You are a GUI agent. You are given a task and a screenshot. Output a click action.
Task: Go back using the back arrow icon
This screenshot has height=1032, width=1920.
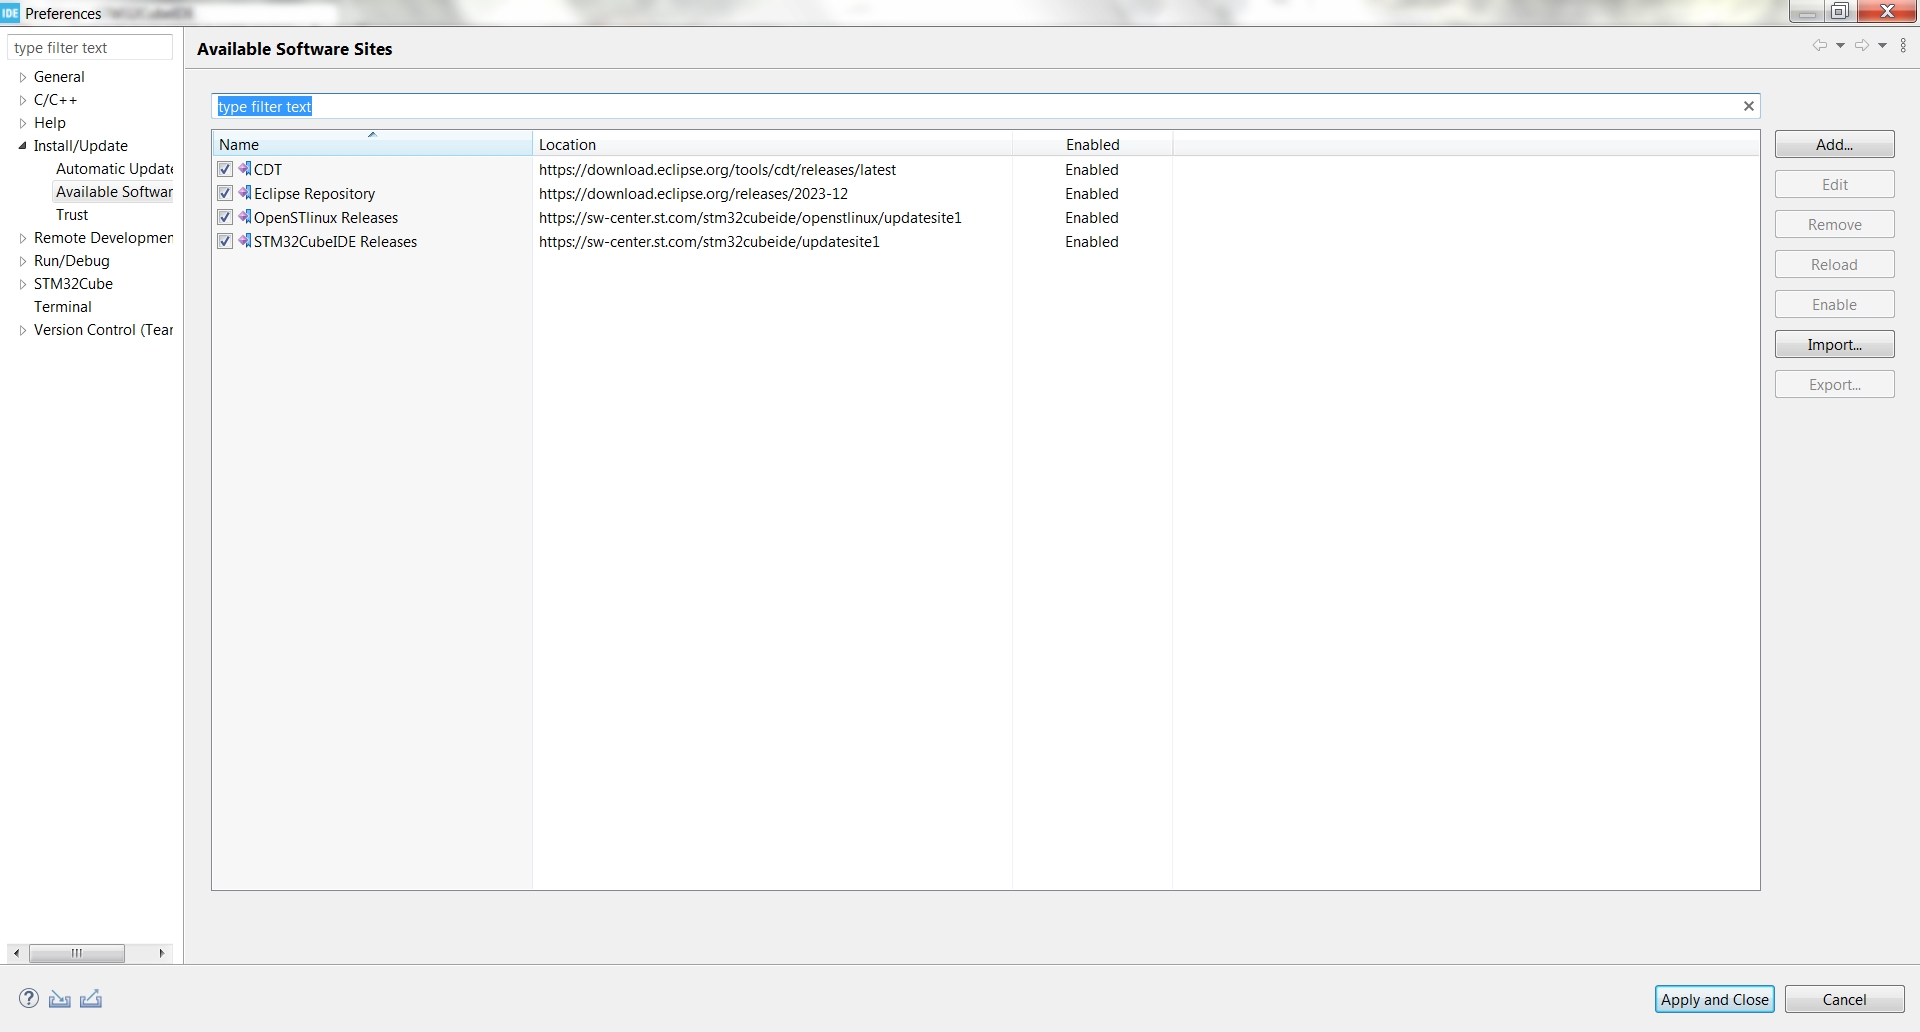coord(1819,45)
